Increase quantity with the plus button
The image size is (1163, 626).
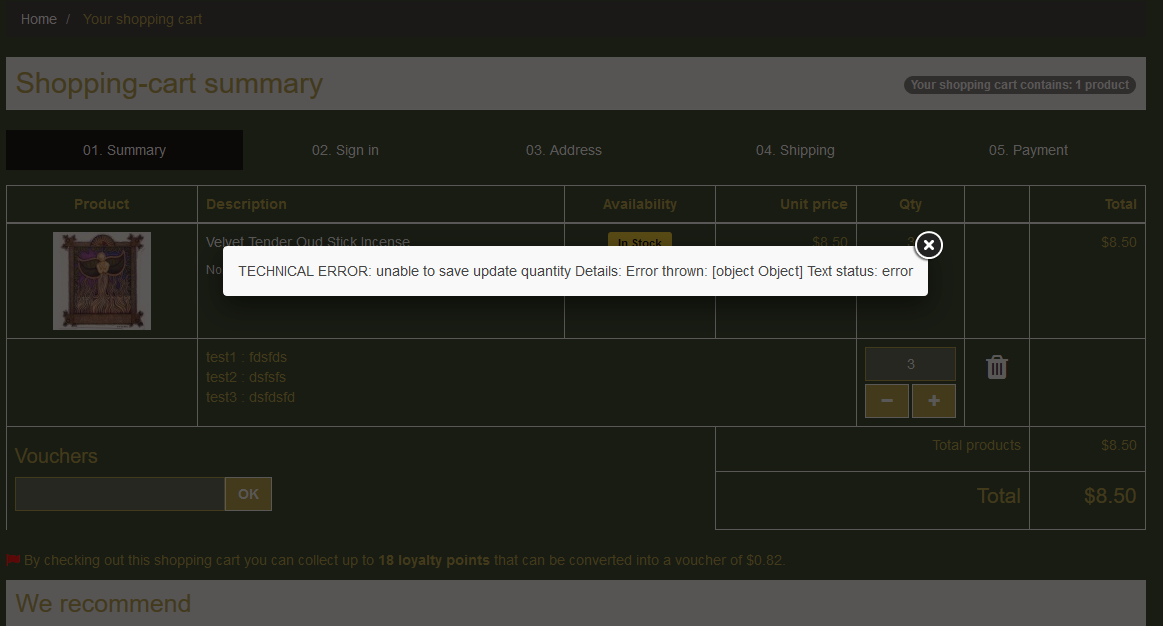pos(934,401)
